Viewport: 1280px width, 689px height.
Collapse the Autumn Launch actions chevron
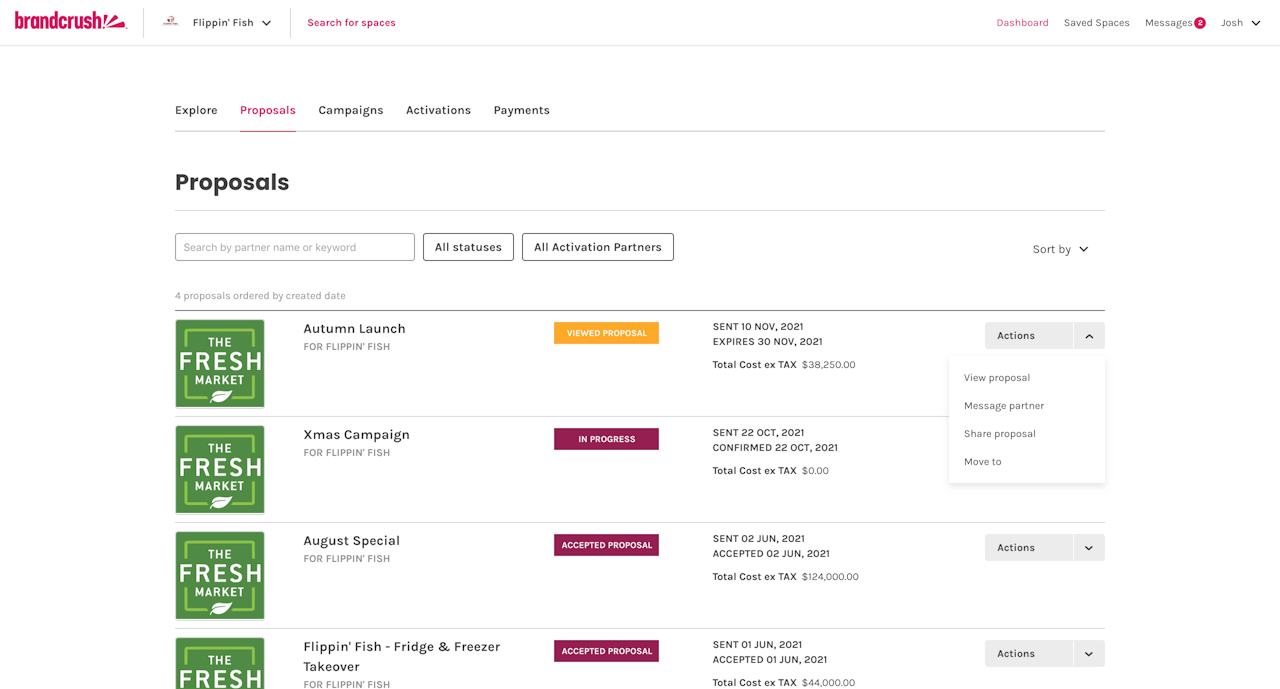coord(1089,336)
